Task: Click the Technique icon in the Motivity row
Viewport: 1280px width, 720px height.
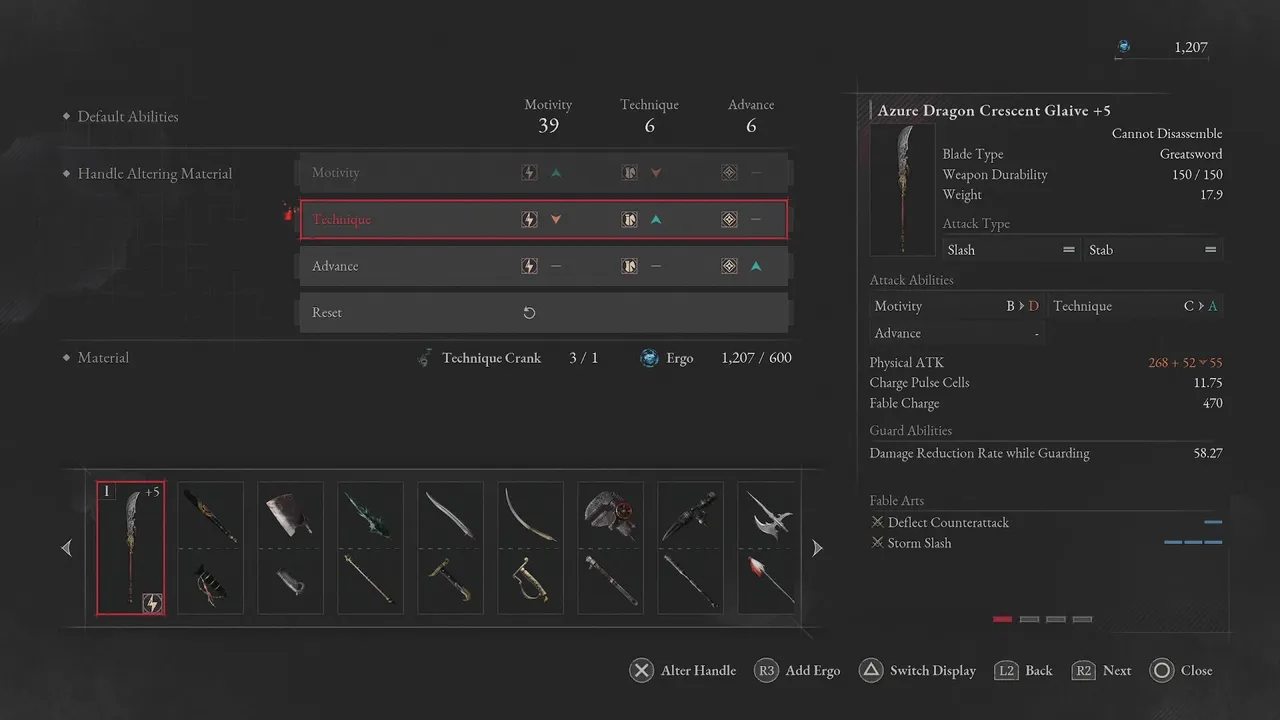Action: [629, 173]
